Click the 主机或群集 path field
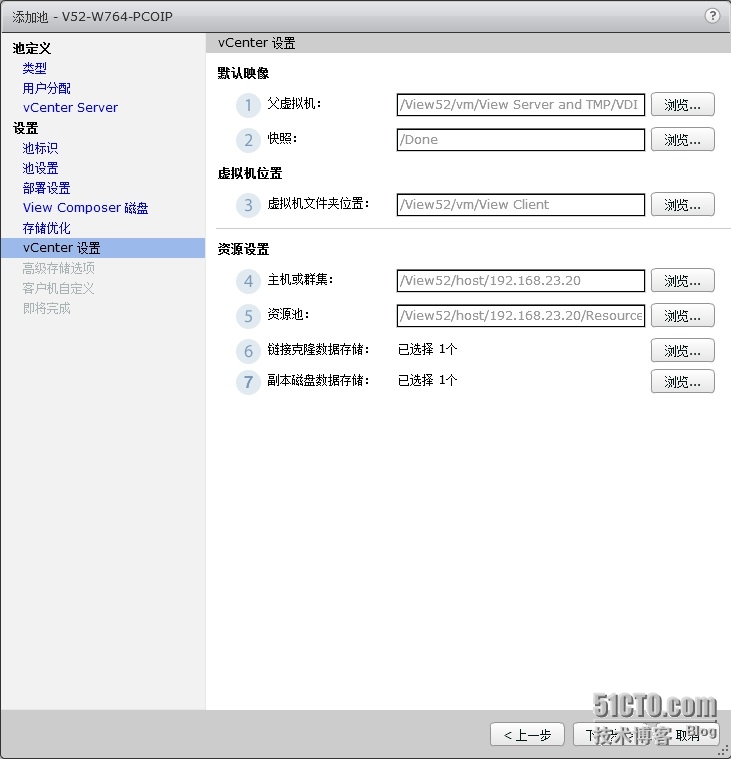This screenshot has height=759, width=731. (x=521, y=281)
